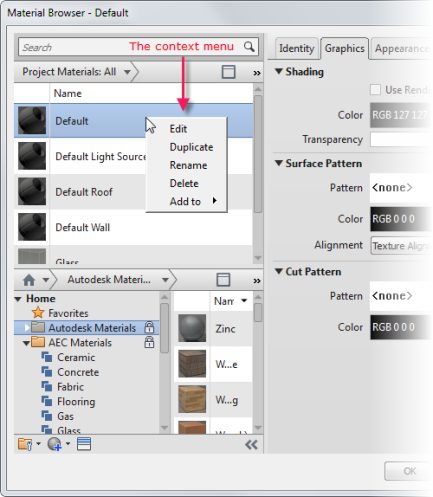Open project materials overflow chevrons
This screenshot has width=433, height=497.
tap(256, 73)
